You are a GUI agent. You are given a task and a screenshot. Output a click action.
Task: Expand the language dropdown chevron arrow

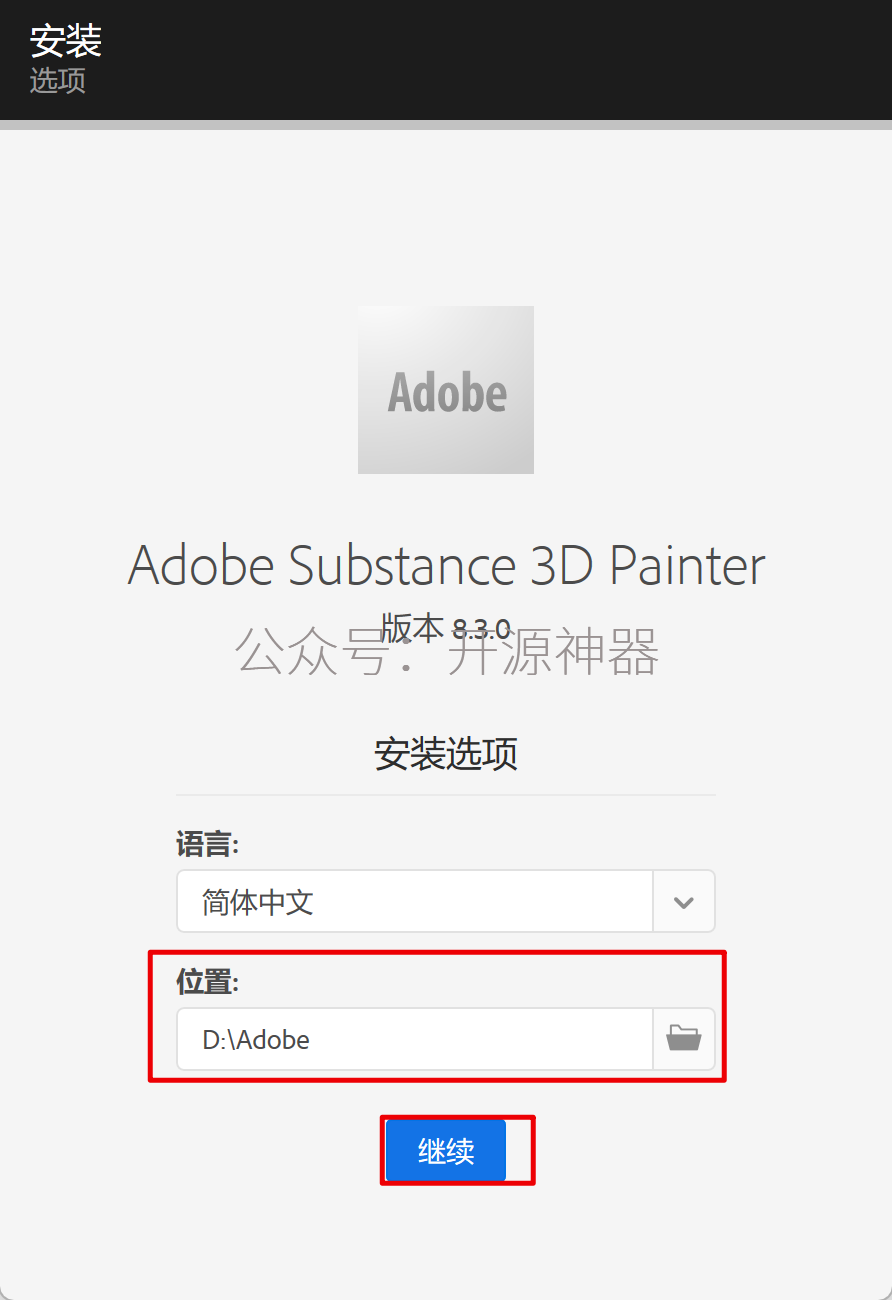tap(684, 901)
